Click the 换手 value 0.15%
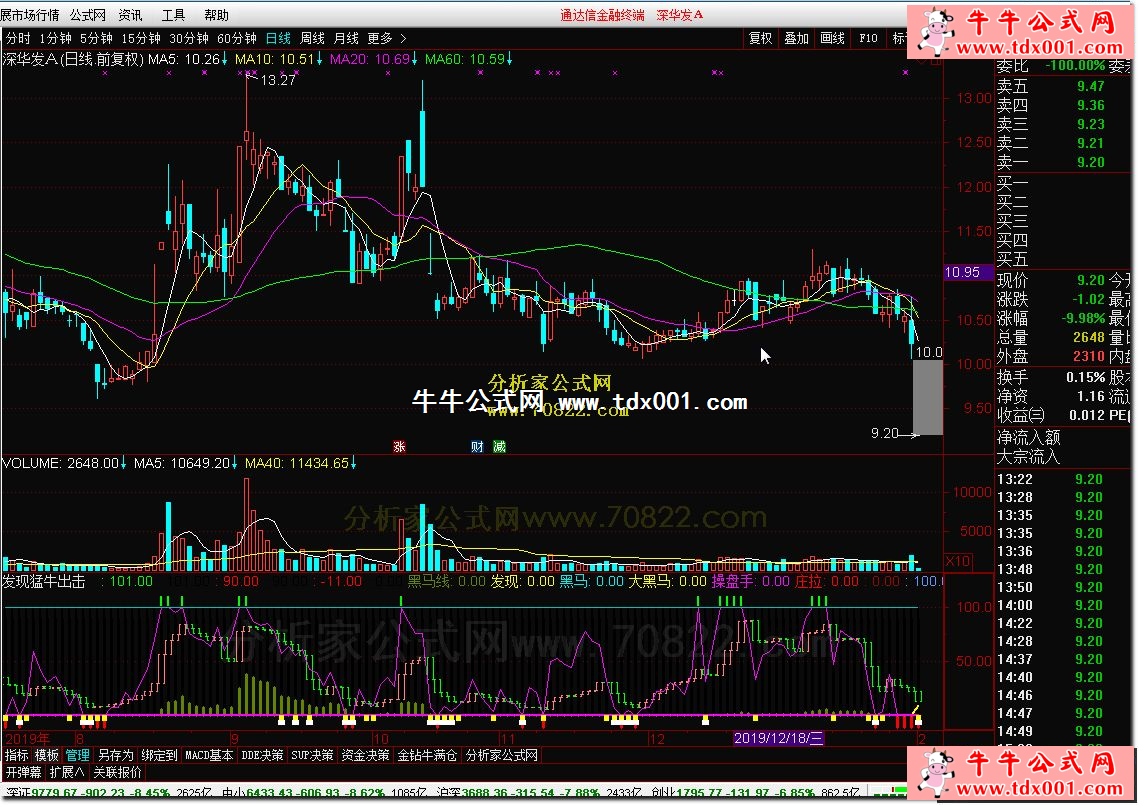The image size is (1139, 805). click(1086, 377)
